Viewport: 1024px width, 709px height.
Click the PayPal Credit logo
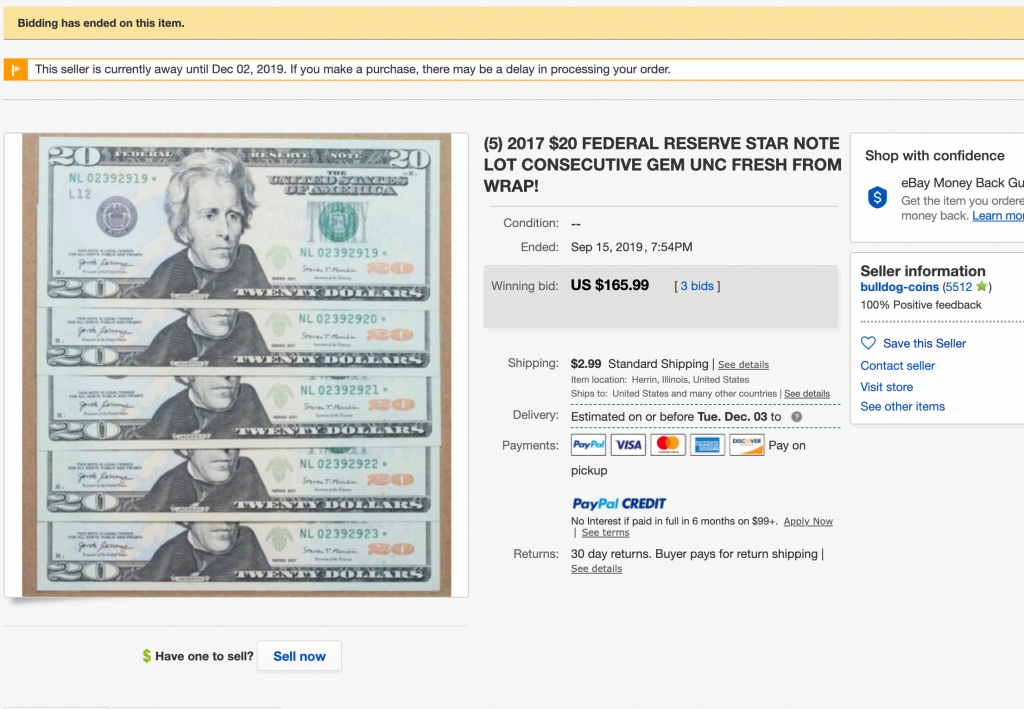pos(618,503)
